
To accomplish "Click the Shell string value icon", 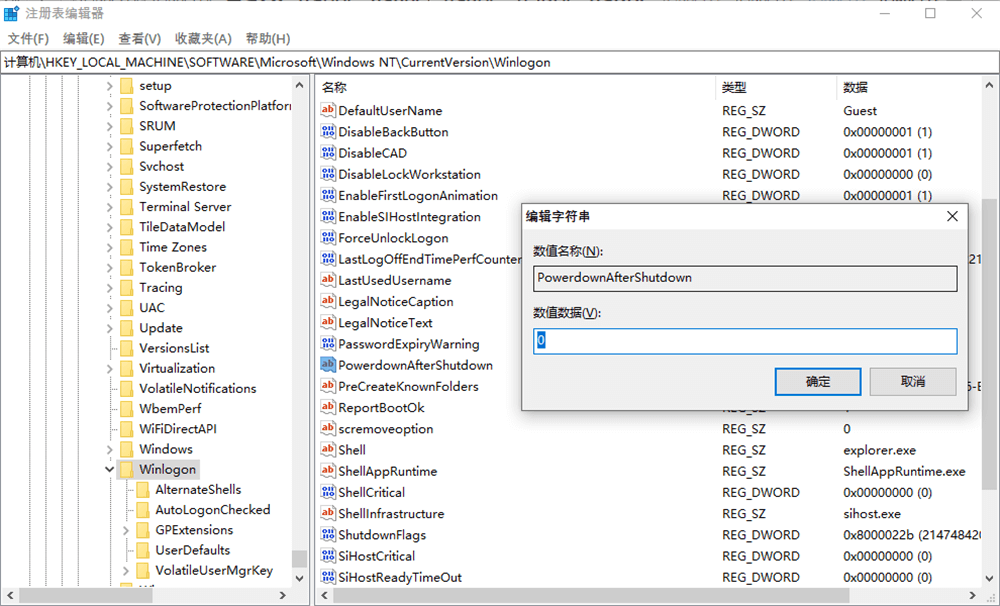I will tap(328, 450).
